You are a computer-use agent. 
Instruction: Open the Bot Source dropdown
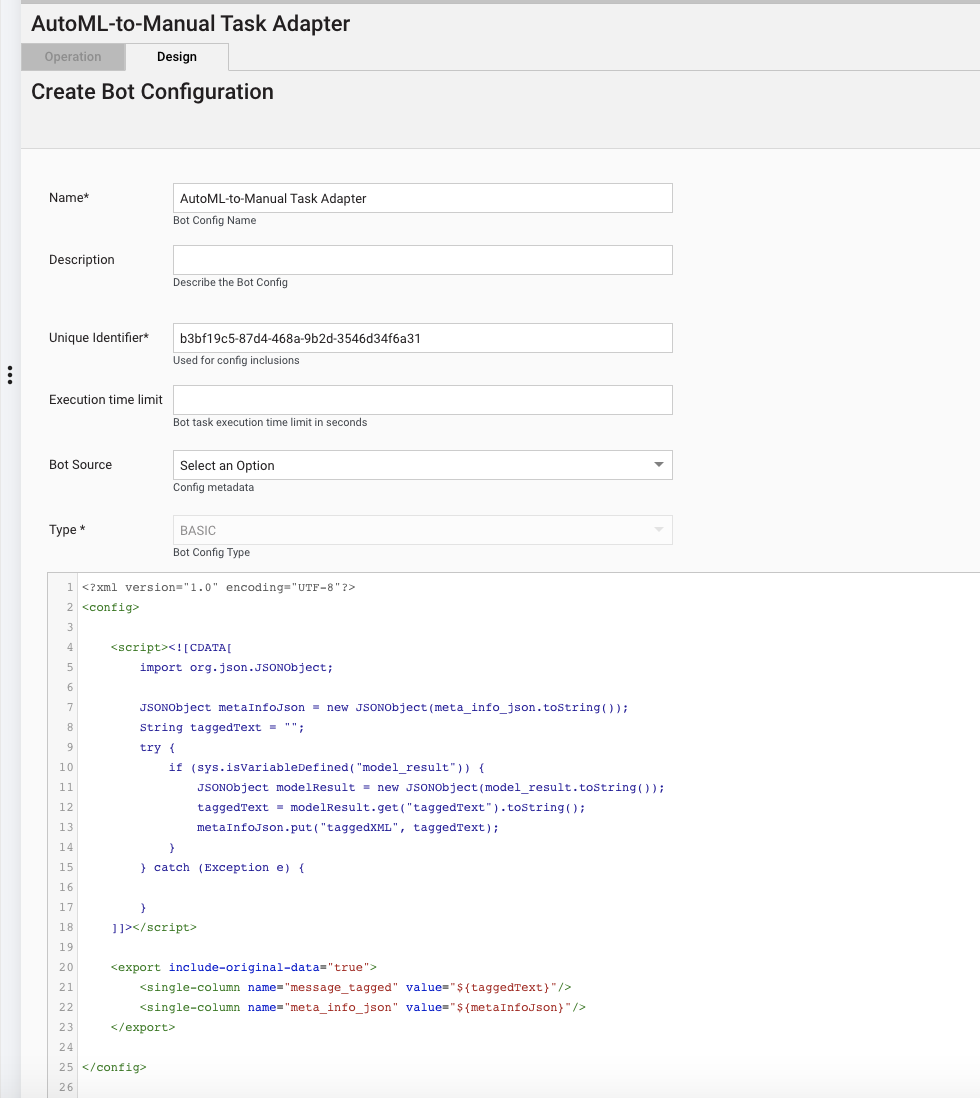tap(422, 465)
